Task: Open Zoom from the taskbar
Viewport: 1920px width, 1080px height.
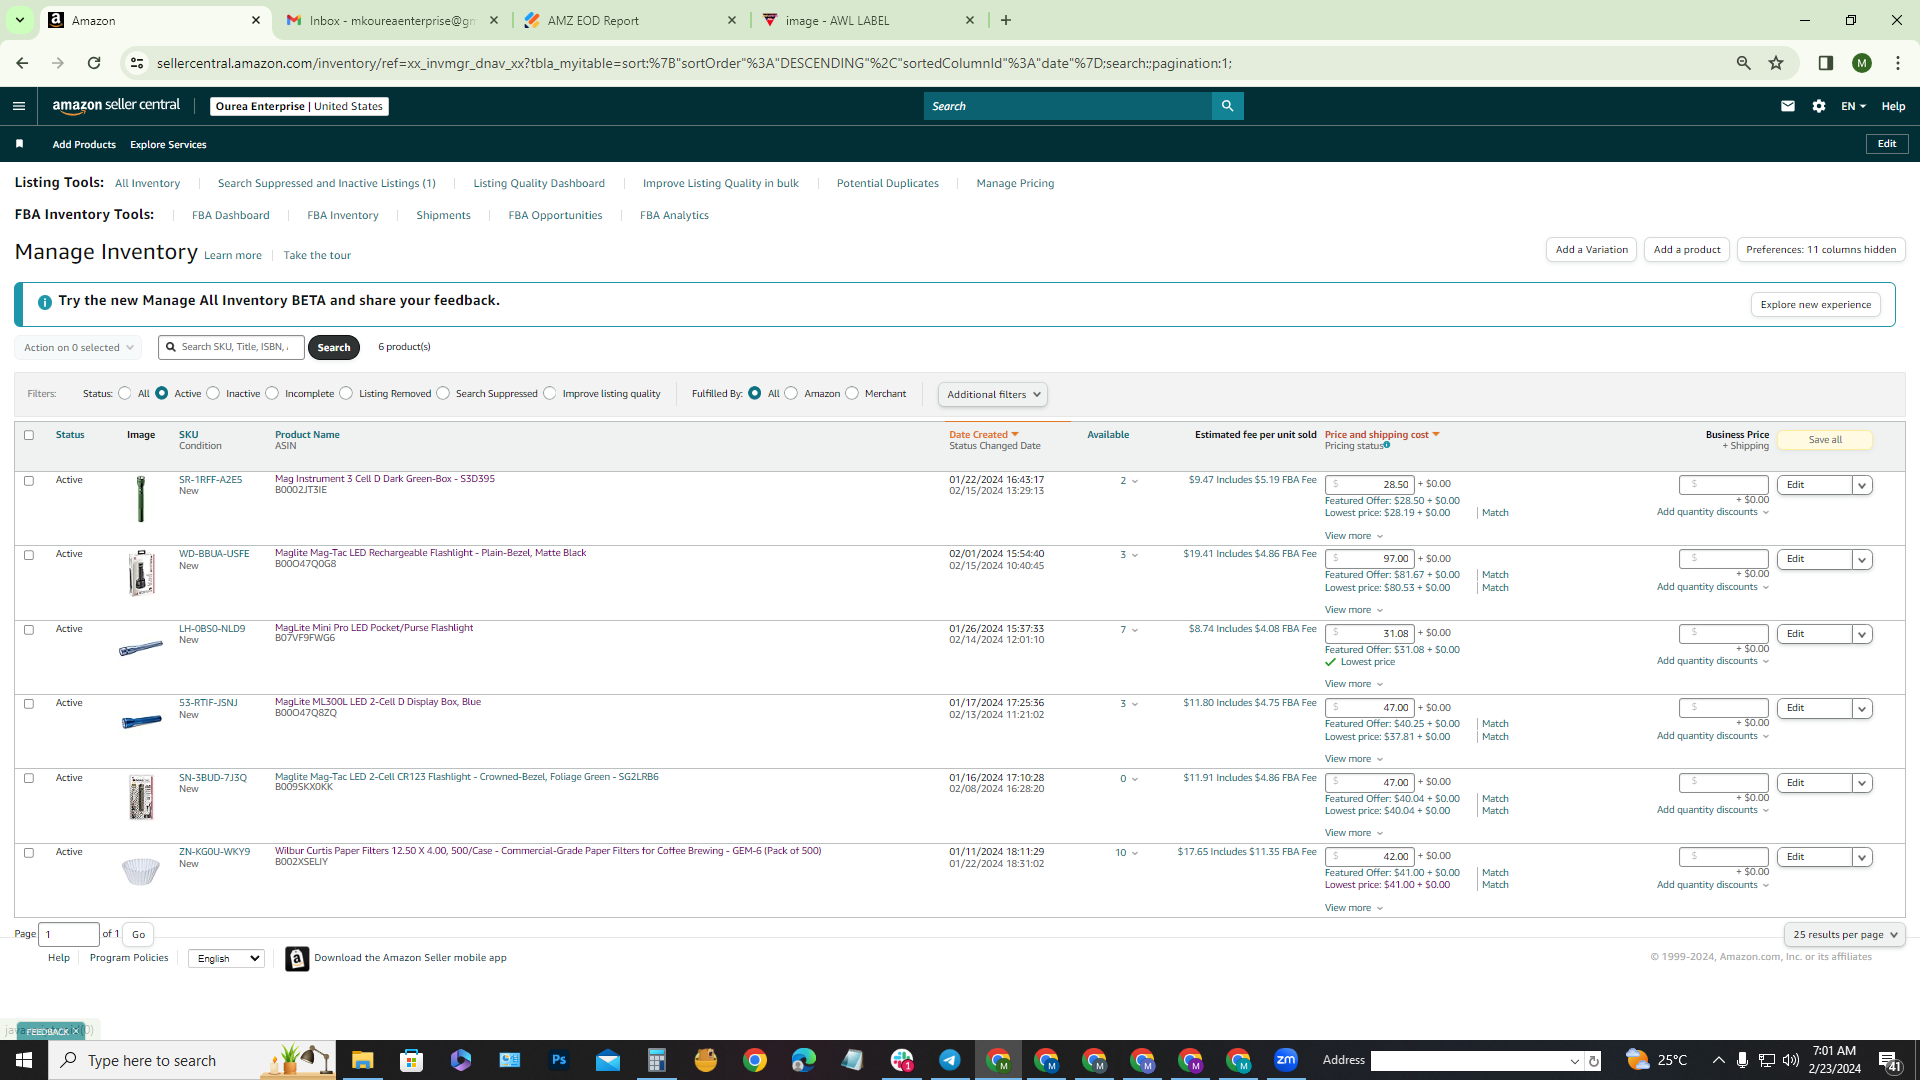Action: pyautogui.click(x=1286, y=1060)
